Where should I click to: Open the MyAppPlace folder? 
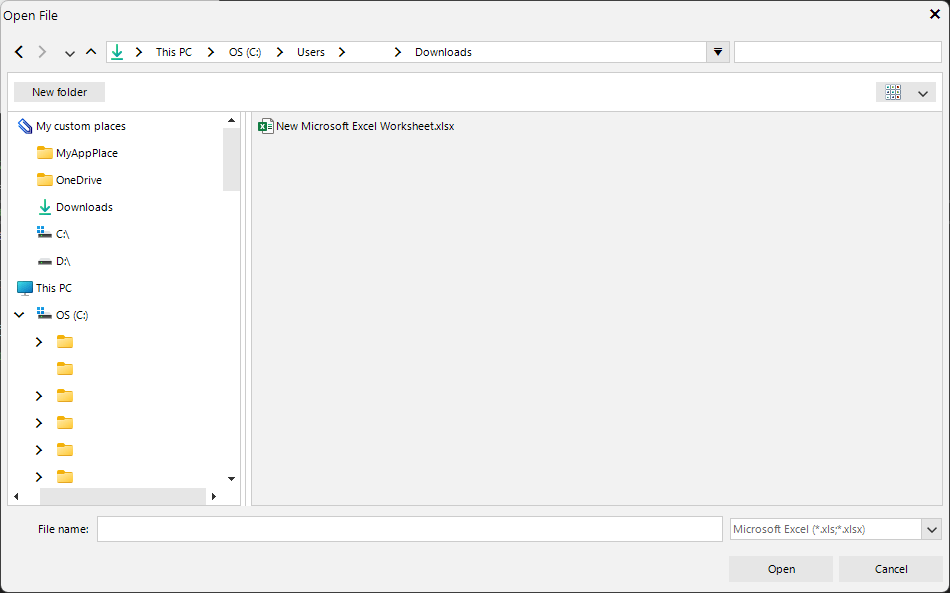[x=87, y=153]
